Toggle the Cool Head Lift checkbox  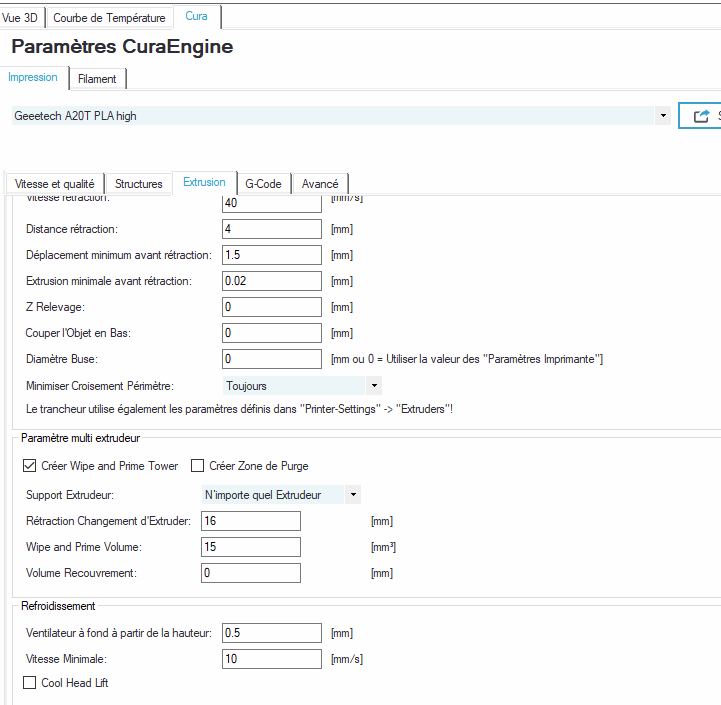(30, 683)
